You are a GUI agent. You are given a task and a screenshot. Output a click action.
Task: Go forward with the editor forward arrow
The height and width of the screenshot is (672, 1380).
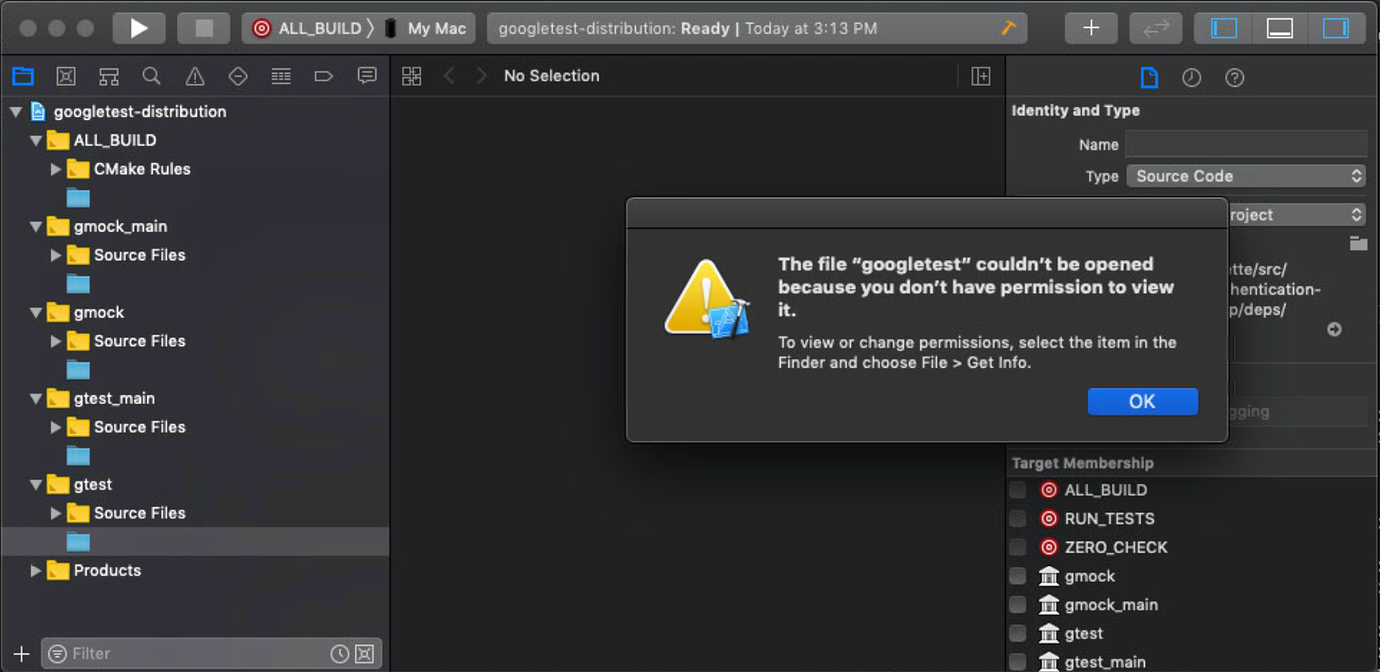(x=481, y=76)
